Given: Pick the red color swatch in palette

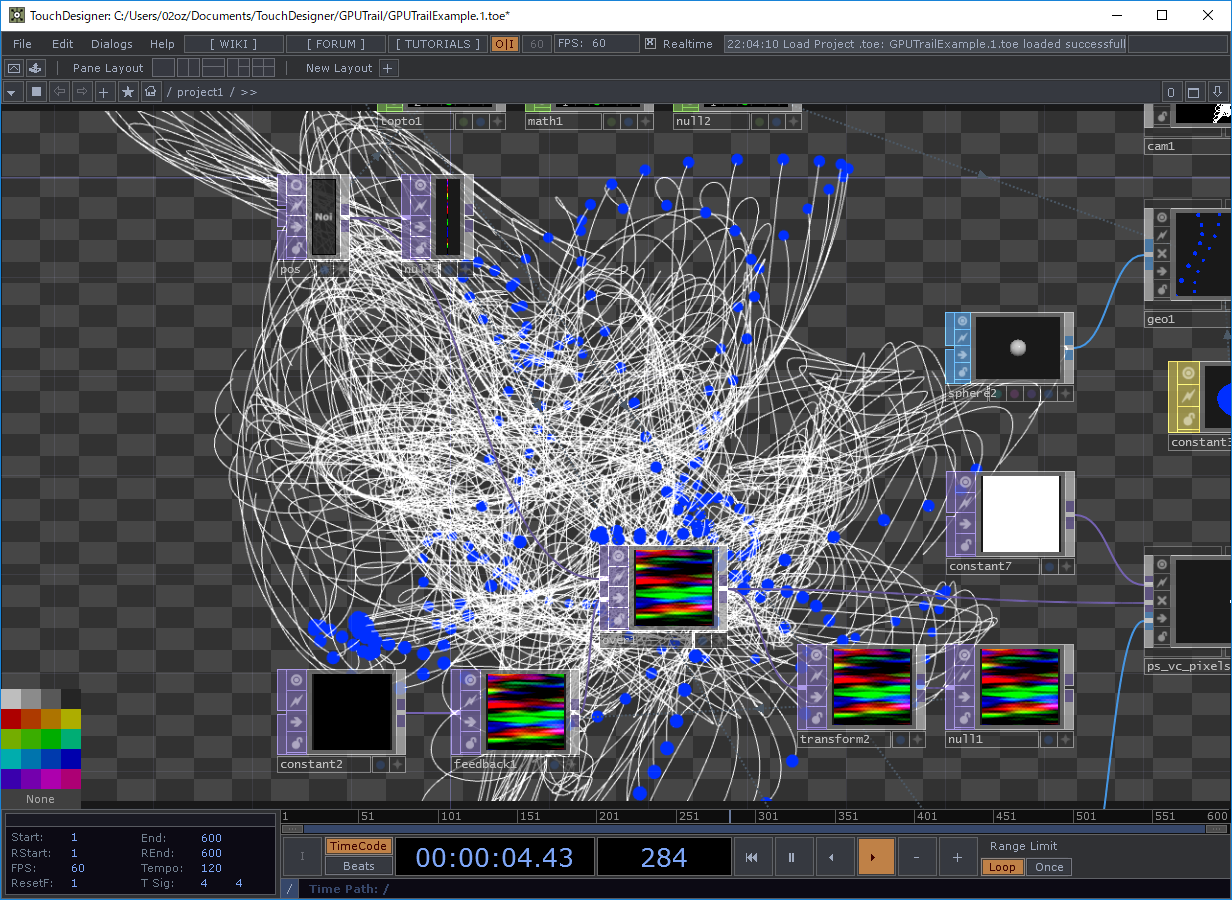Looking at the screenshot, I should coord(11,719).
